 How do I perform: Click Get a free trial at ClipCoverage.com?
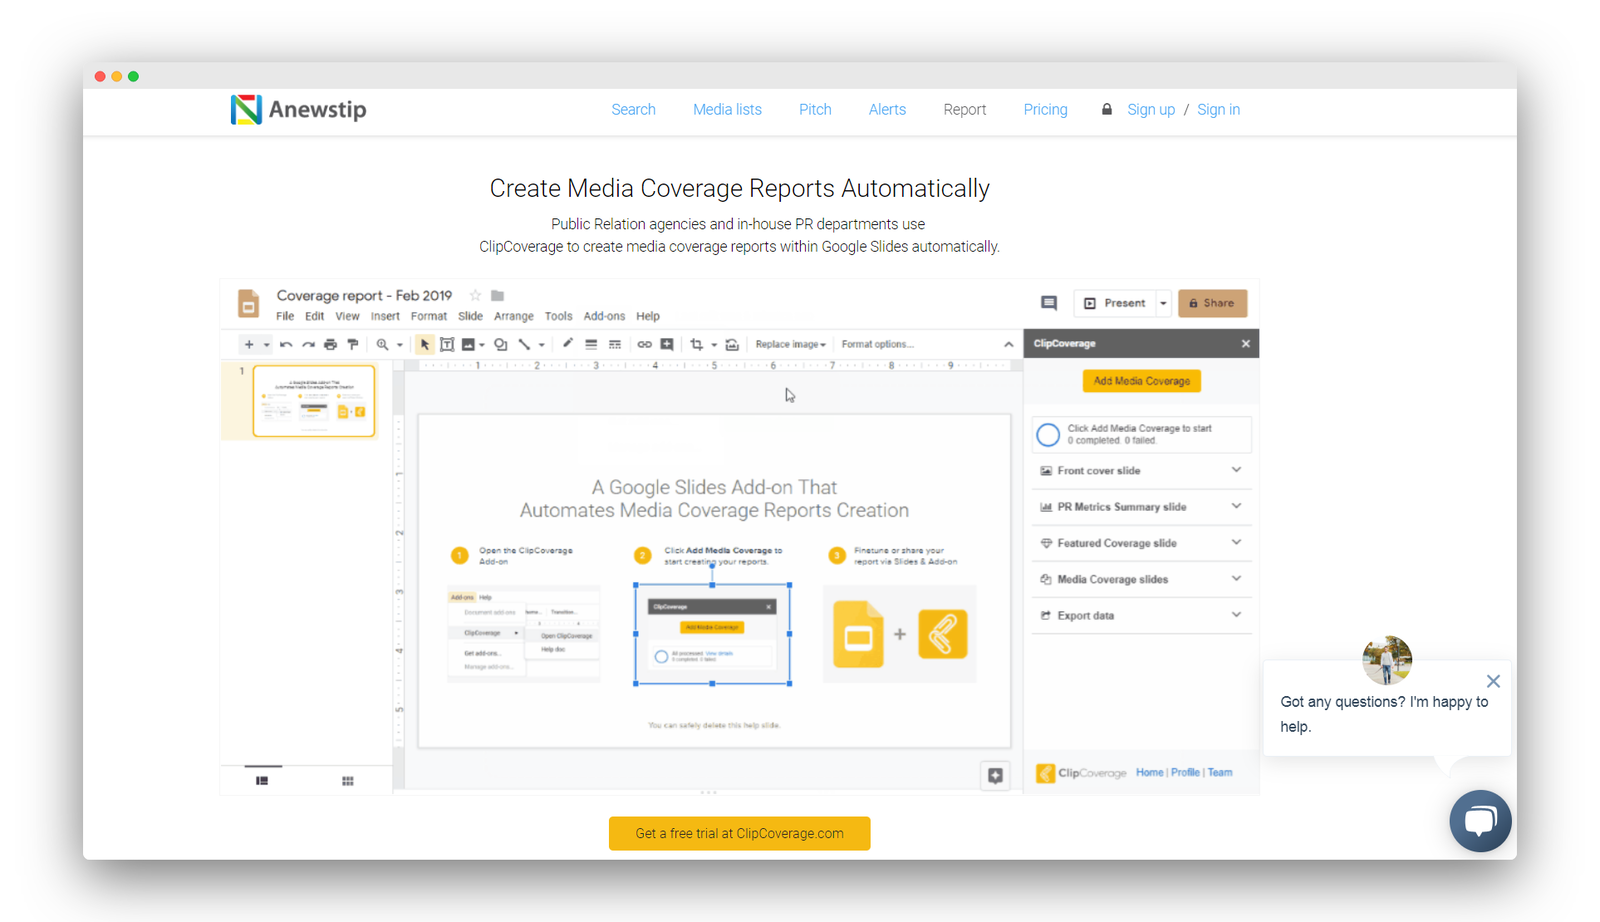[740, 834]
